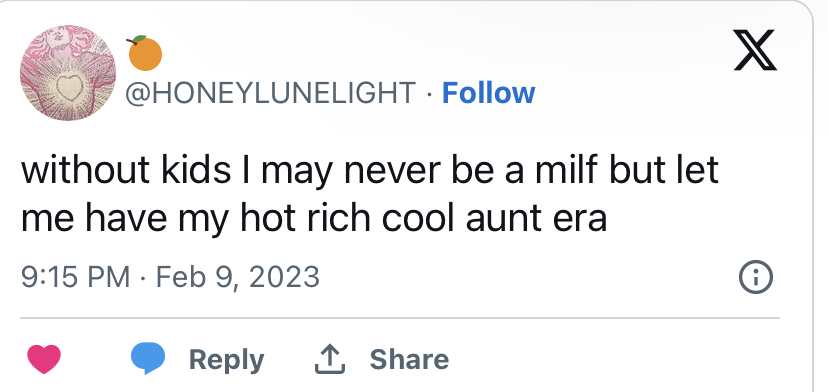Open the pink profile avatar picture
This screenshot has height=392, width=828.
[68, 72]
